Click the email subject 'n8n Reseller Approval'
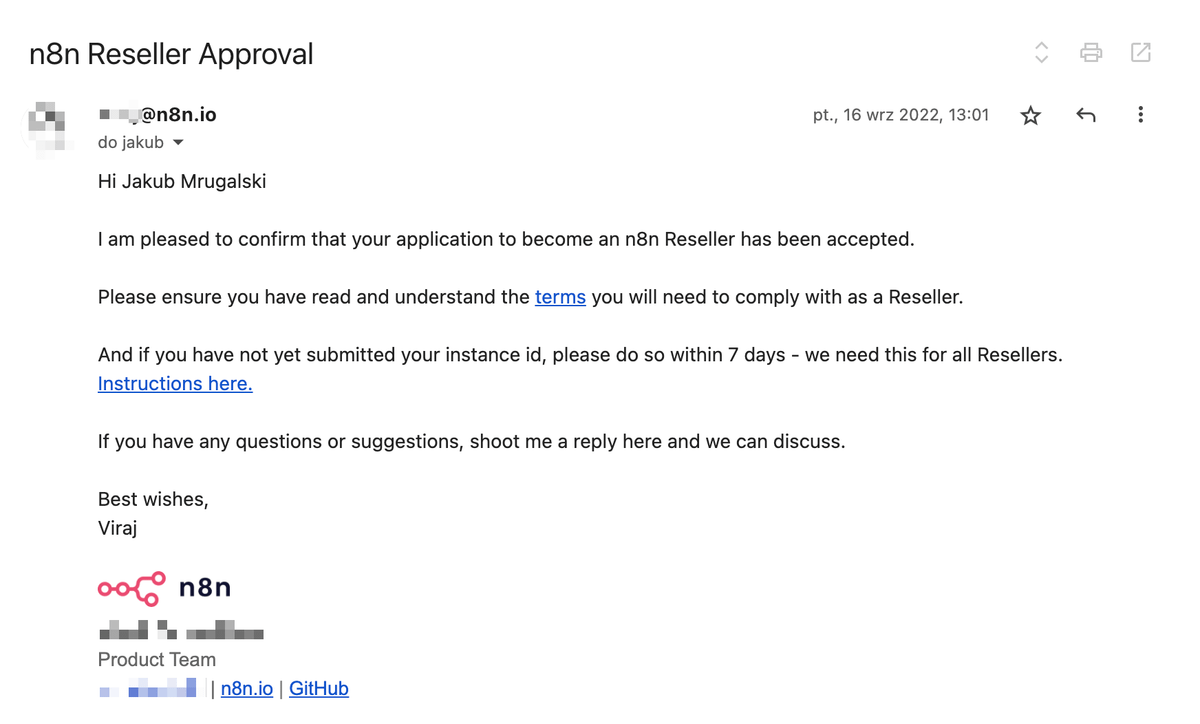This screenshot has width=1200, height=724. pyautogui.click(x=171, y=54)
